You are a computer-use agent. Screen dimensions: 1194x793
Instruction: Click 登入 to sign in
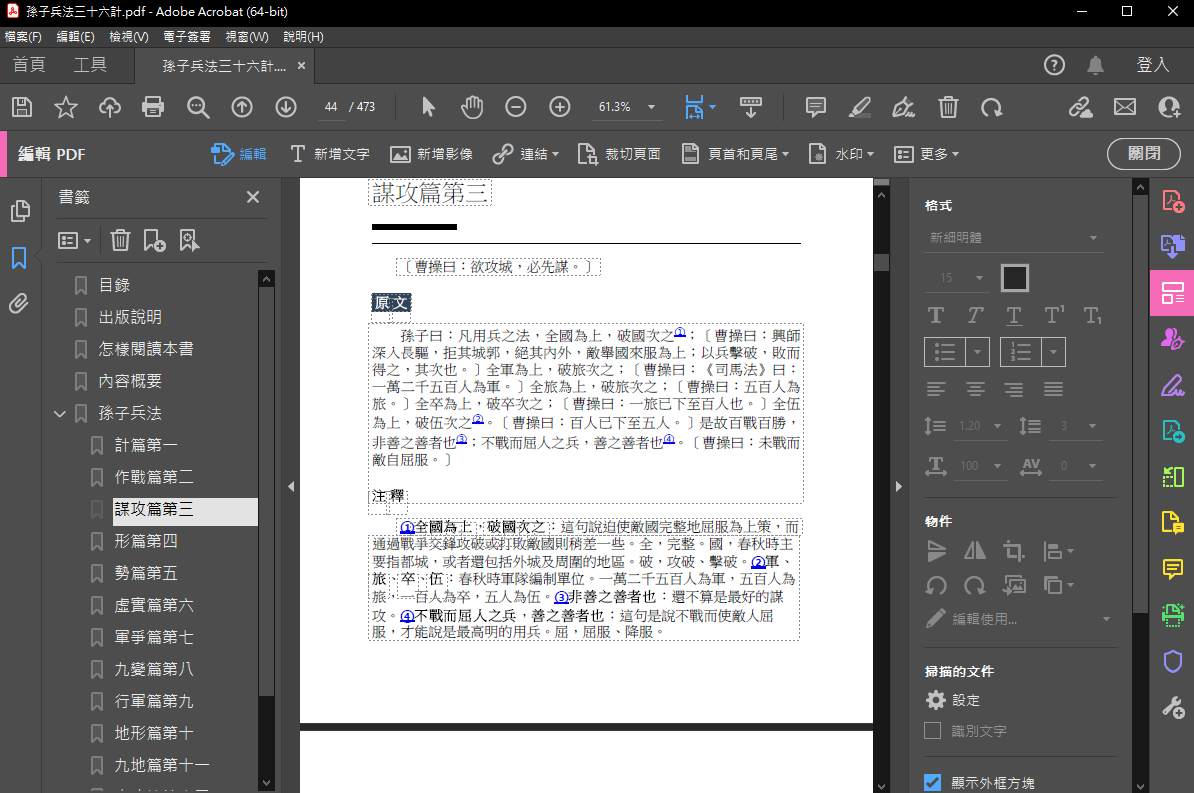point(1152,65)
